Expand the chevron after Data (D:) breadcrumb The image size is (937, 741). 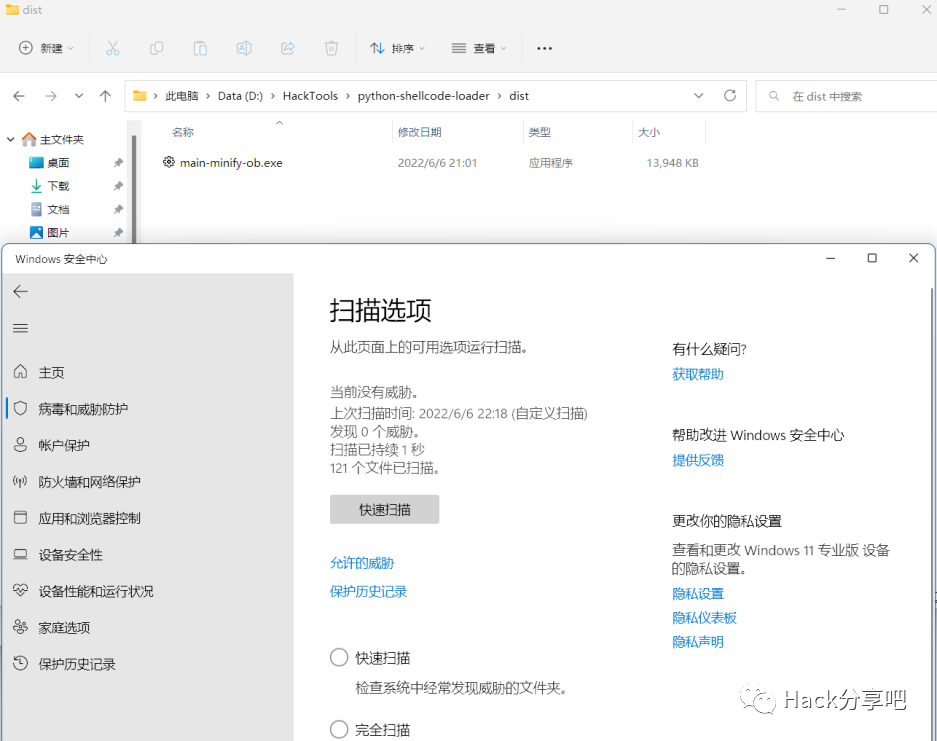pyautogui.click(x=273, y=96)
